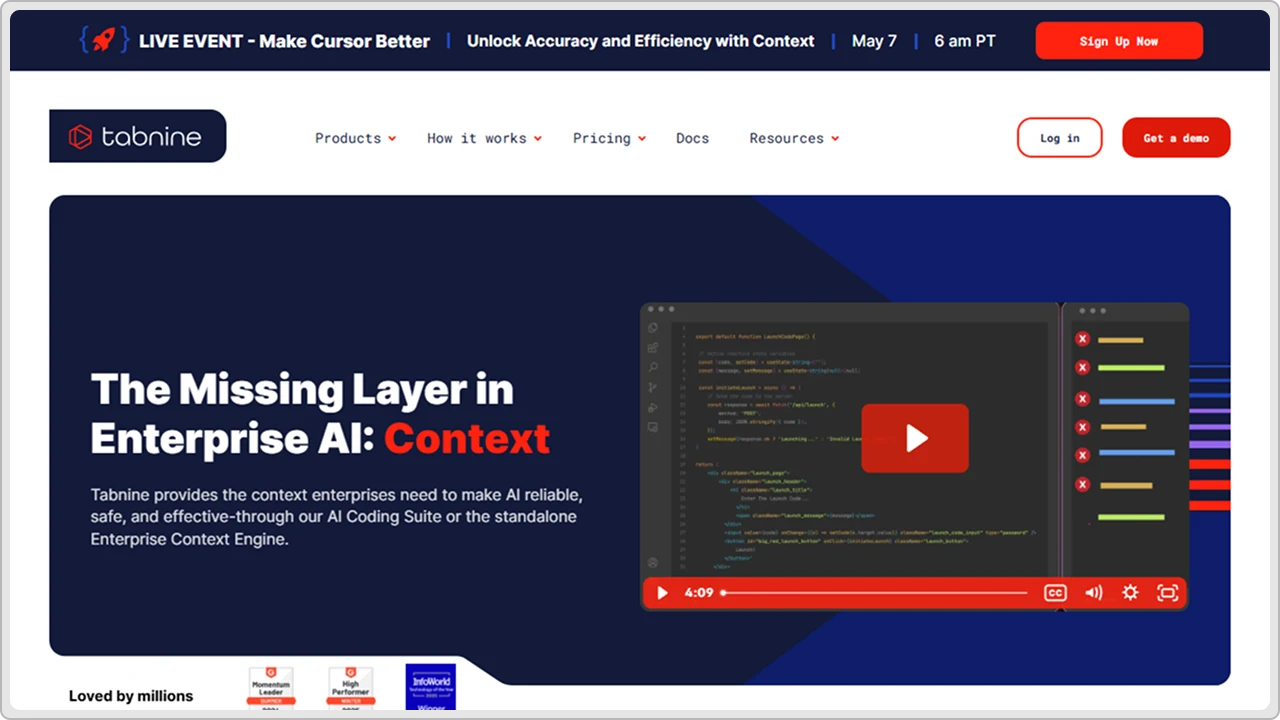The height and width of the screenshot is (720, 1280).
Task: Mute the video volume speaker icon
Action: 1094,593
